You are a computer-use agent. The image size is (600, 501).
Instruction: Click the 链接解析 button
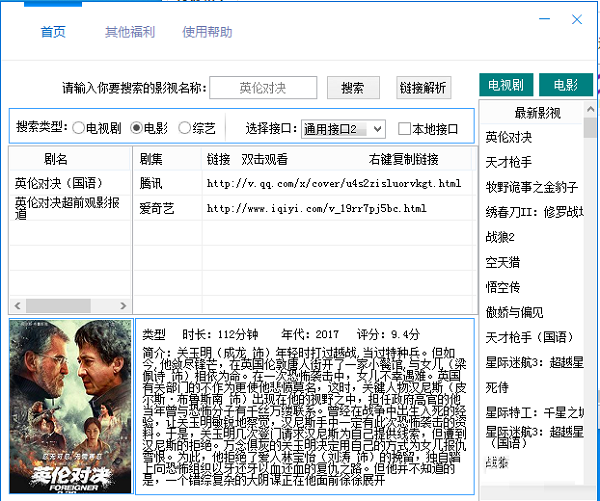tap(424, 88)
